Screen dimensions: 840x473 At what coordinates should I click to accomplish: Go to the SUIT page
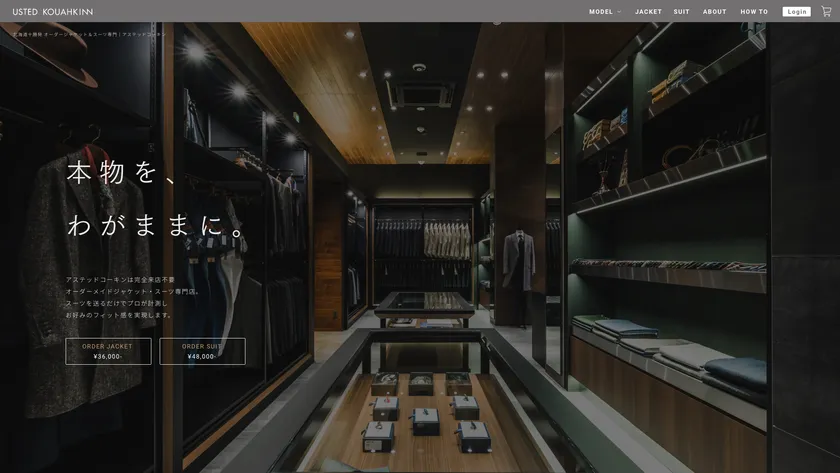tap(681, 11)
